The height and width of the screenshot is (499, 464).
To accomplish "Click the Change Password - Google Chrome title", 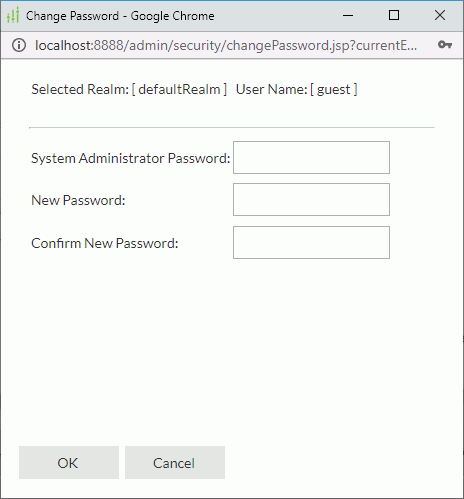I will click(120, 16).
